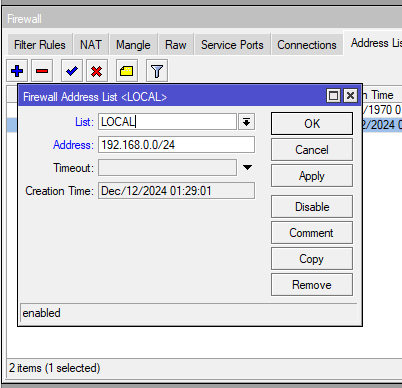The image size is (402, 388).
Task: Click the Time column header
Action: pyautogui.click(x=382, y=95)
